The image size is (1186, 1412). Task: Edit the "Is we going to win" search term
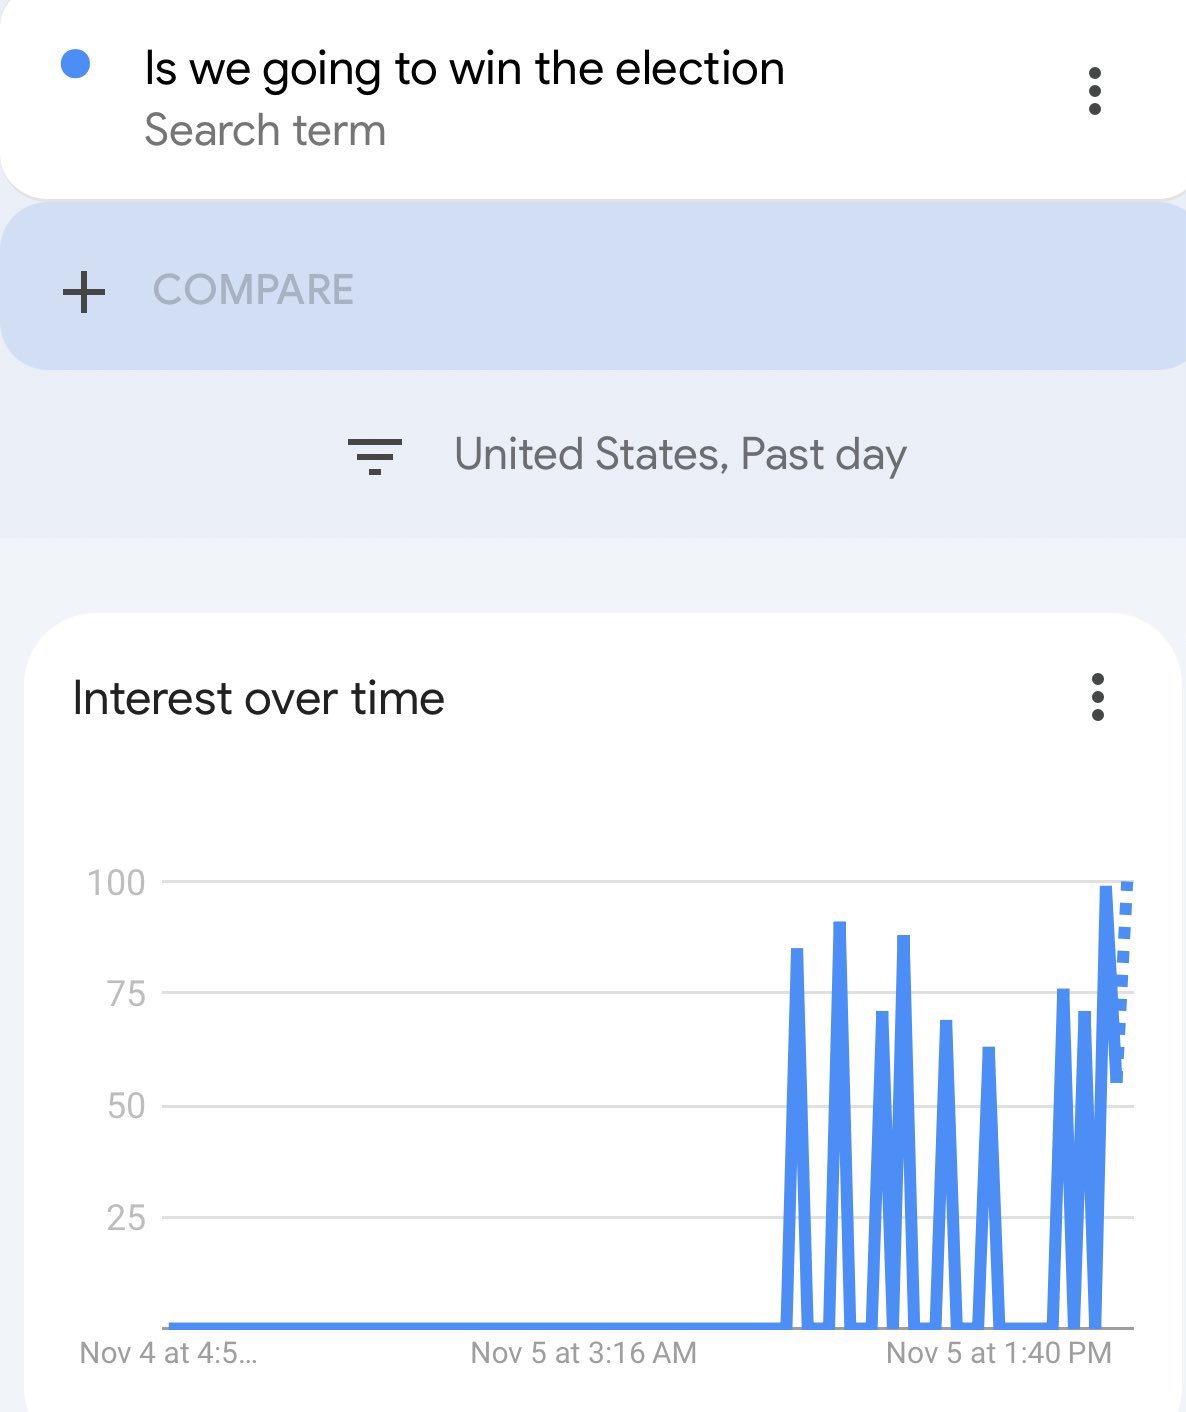click(464, 69)
